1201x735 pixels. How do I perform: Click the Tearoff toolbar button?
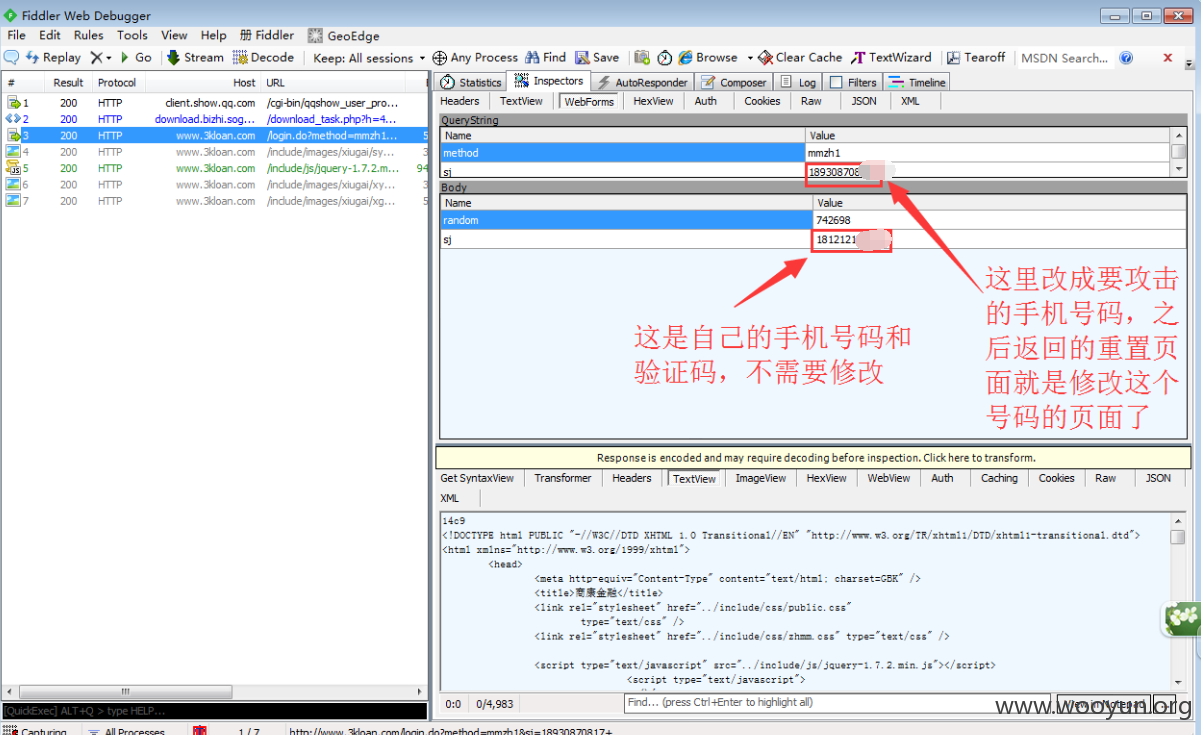pos(976,58)
